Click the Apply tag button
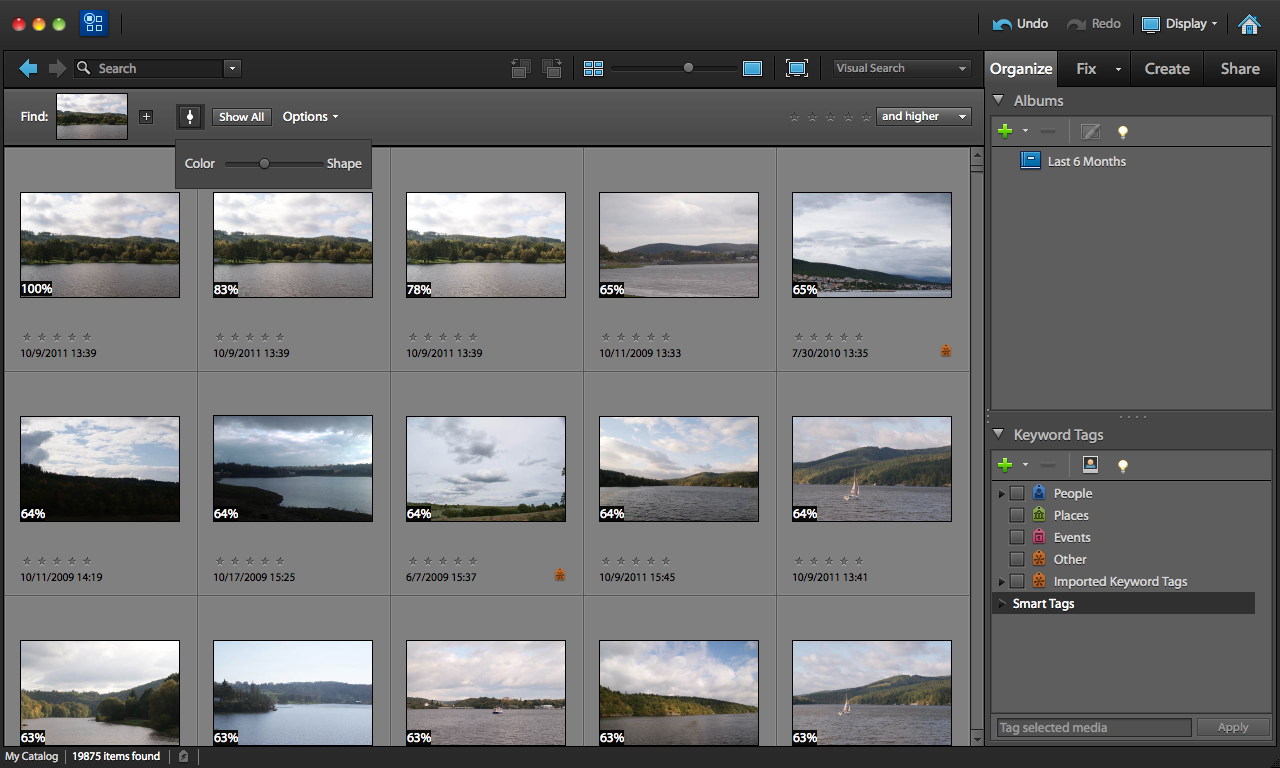The width and height of the screenshot is (1280, 768). (x=1233, y=728)
